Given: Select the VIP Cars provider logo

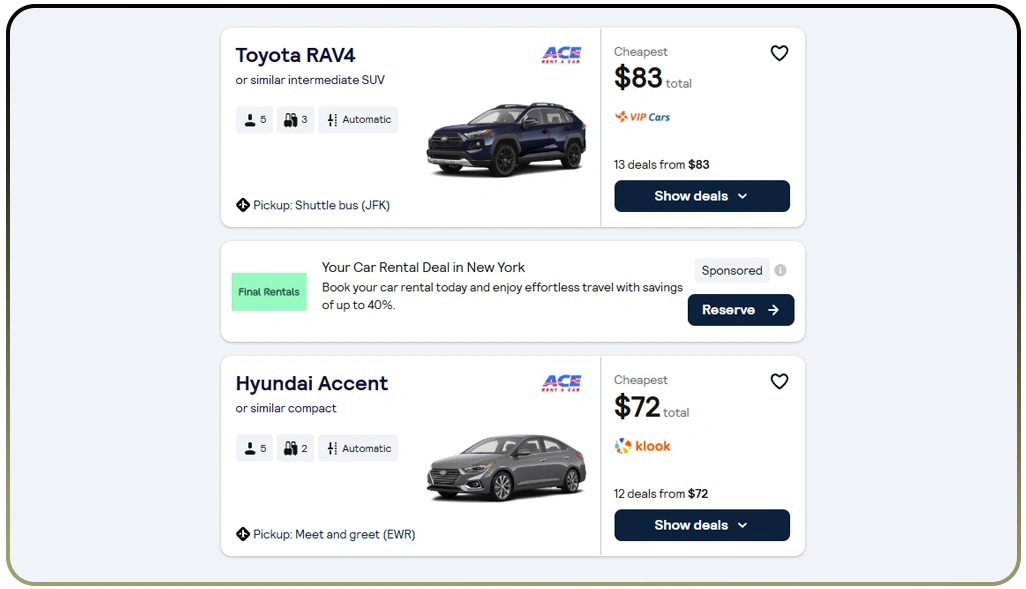Looking at the screenshot, I should (642, 117).
